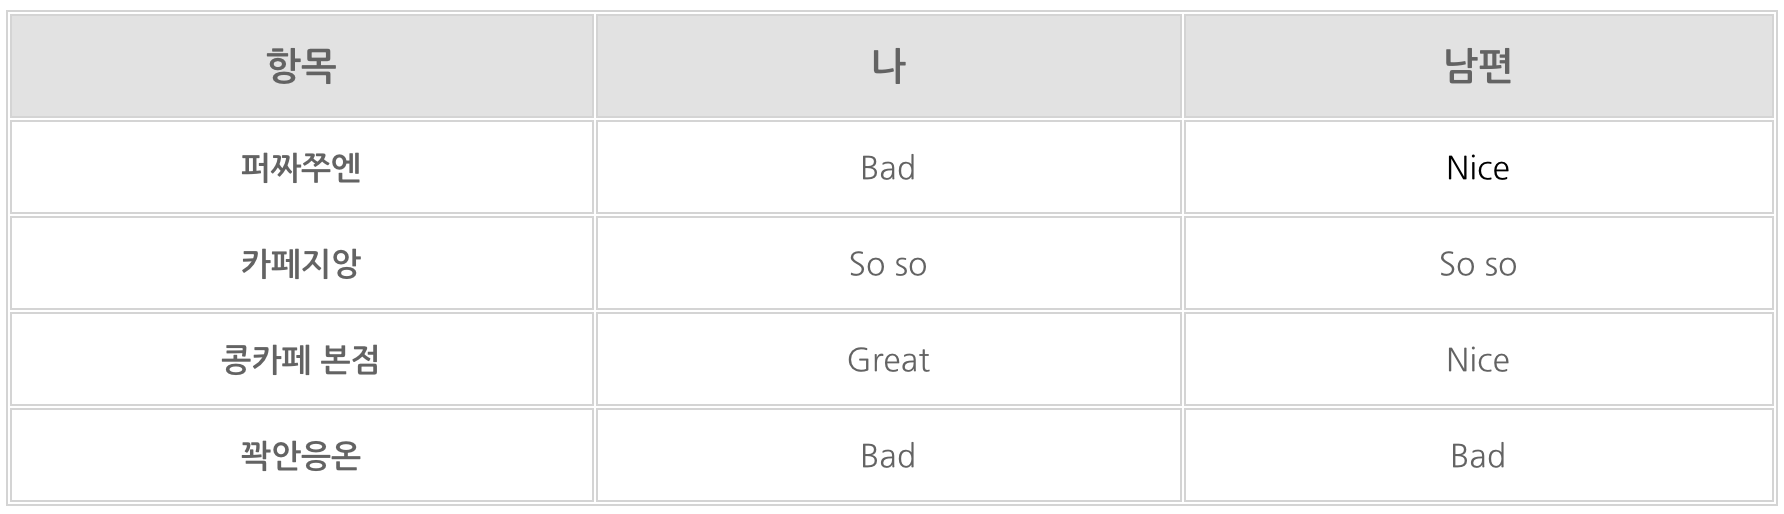The width and height of the screenshot is (1784, 514).
Task: Select the 꽉안응온 row label
Action: (301, 455)
